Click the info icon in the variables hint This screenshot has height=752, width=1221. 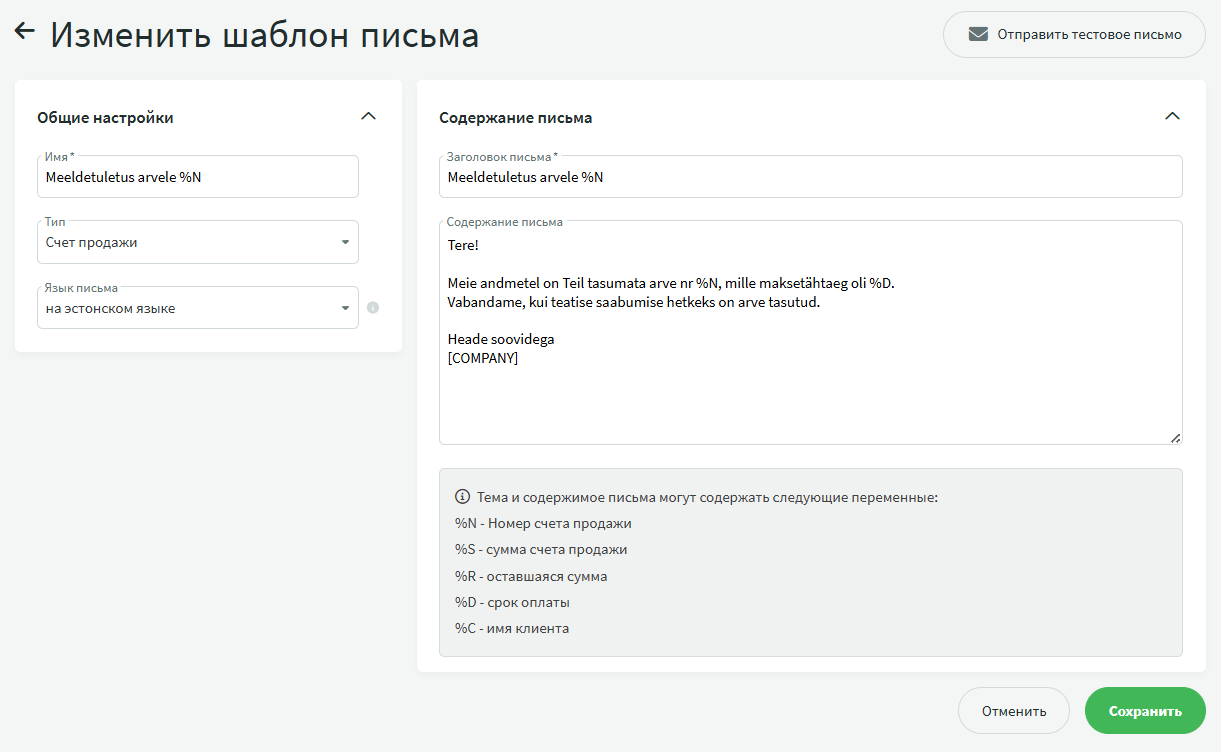tap(462, 497)
